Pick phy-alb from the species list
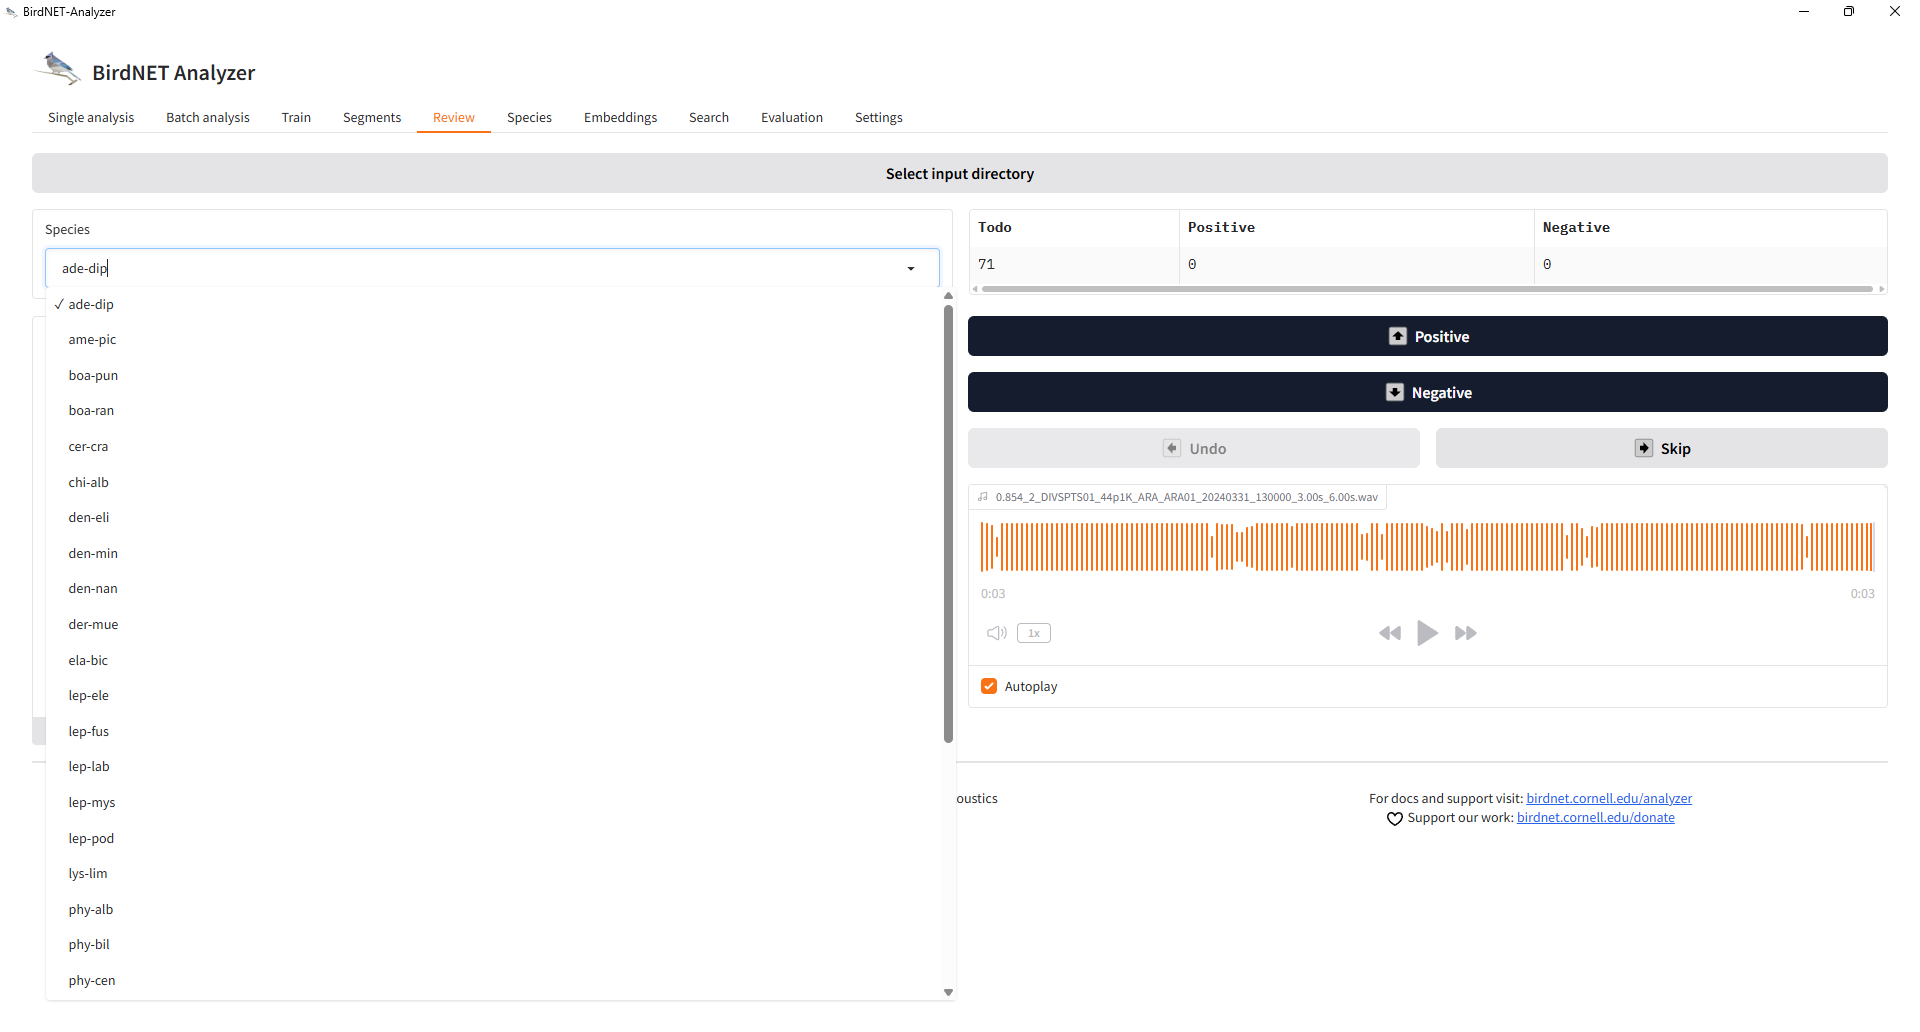 pyautogui.click(x=91, y=909)
